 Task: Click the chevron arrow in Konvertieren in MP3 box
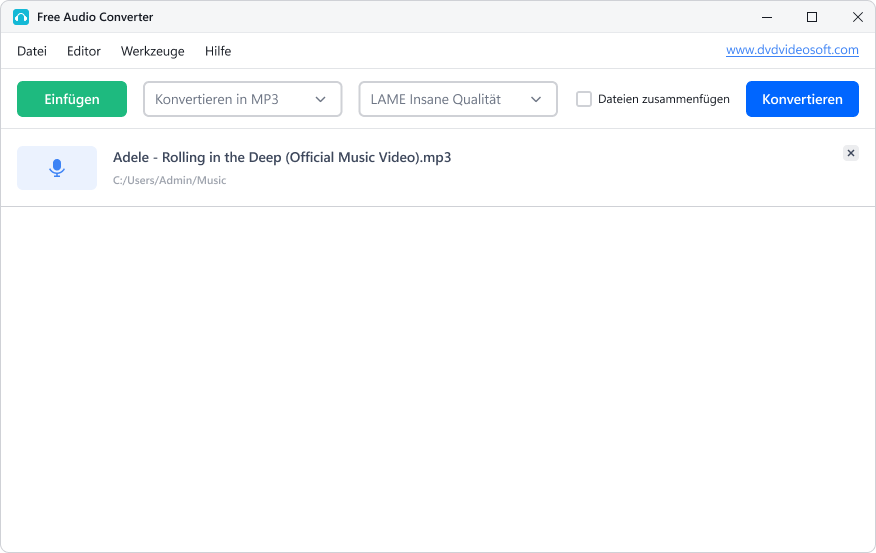[321, 99]
